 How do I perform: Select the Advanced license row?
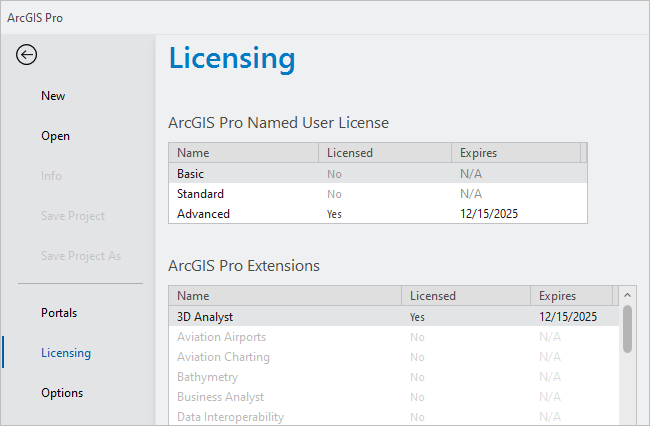tap(378, 214)
